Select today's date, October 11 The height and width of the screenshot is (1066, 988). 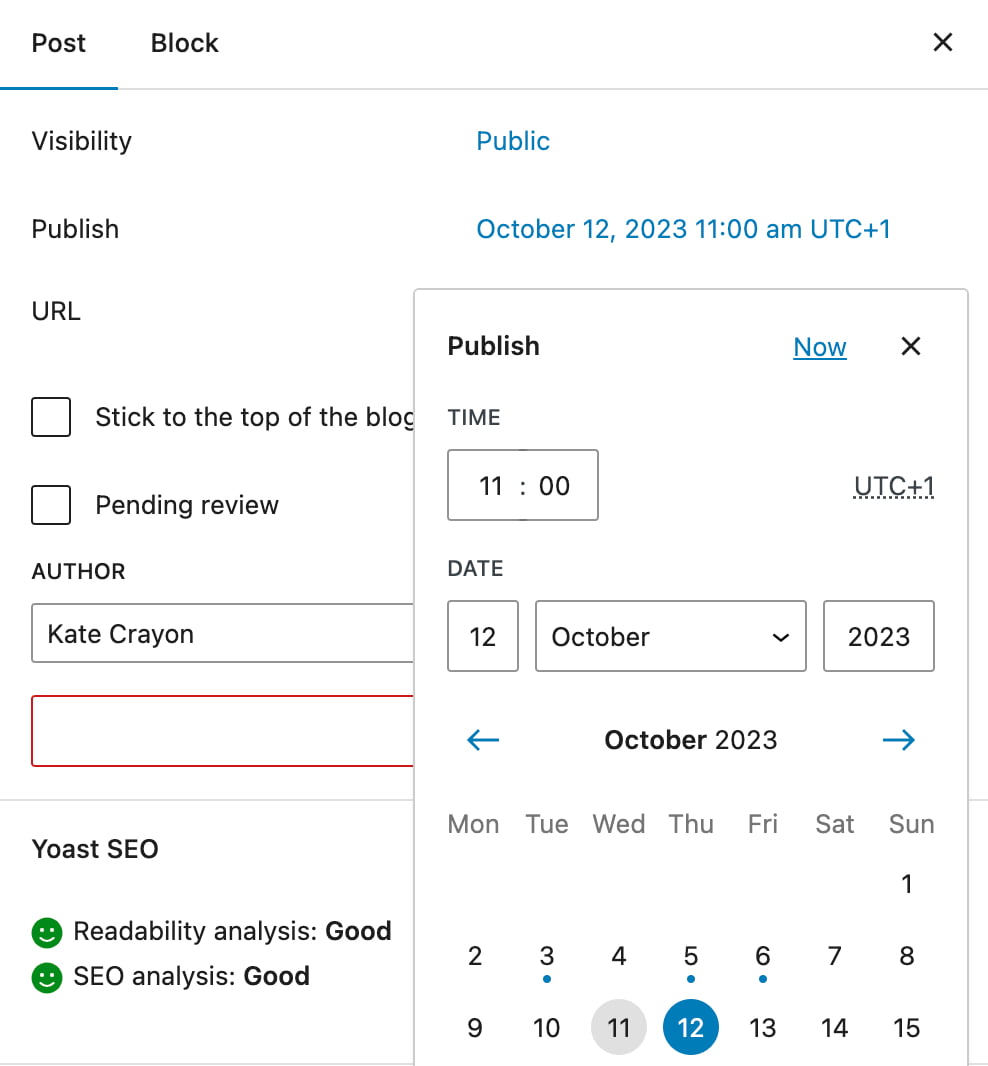[x=619, y=1027]
